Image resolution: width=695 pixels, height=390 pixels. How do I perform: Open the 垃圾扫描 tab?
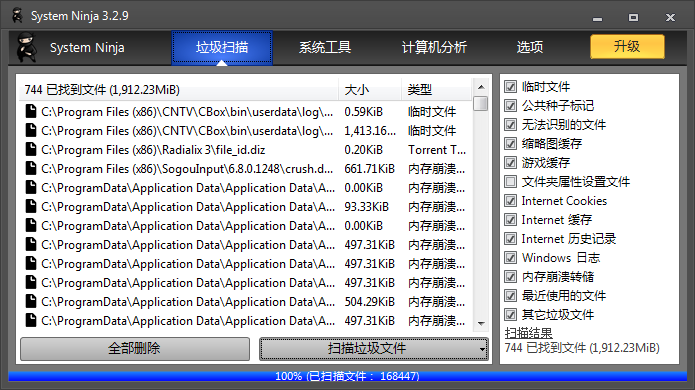222,47
